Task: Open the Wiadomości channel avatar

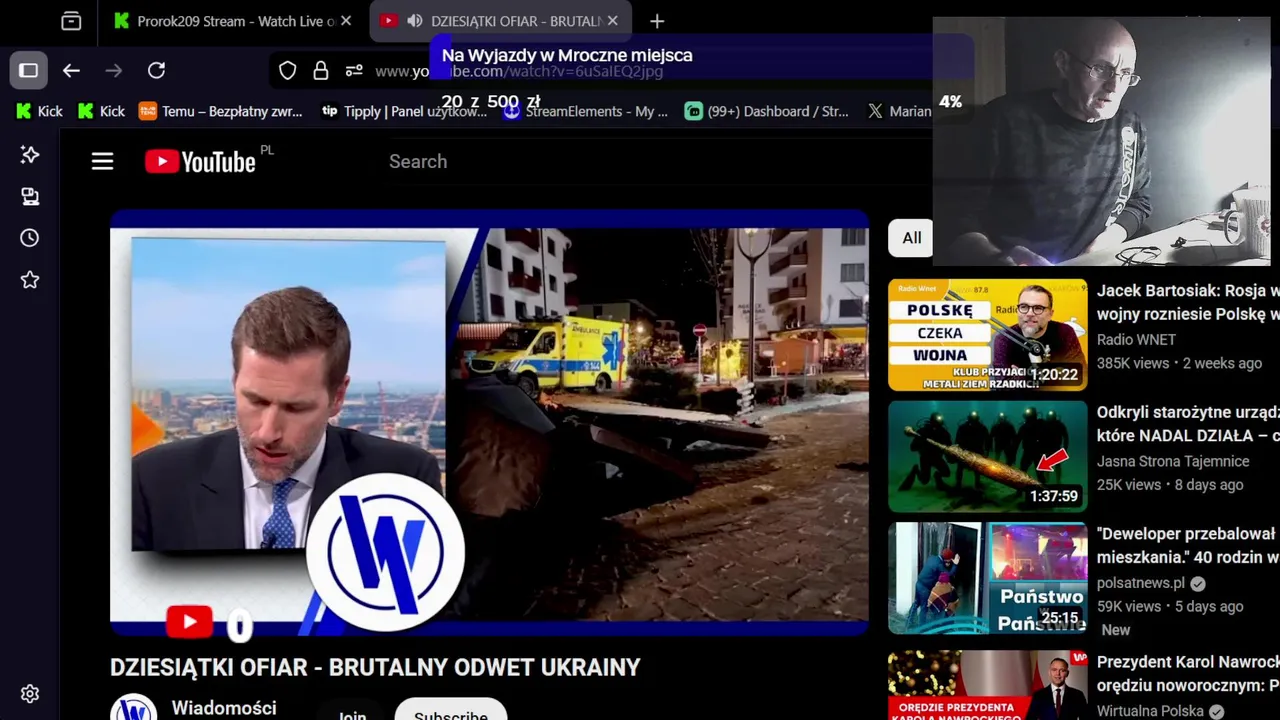Action: (x=133, y=707)
